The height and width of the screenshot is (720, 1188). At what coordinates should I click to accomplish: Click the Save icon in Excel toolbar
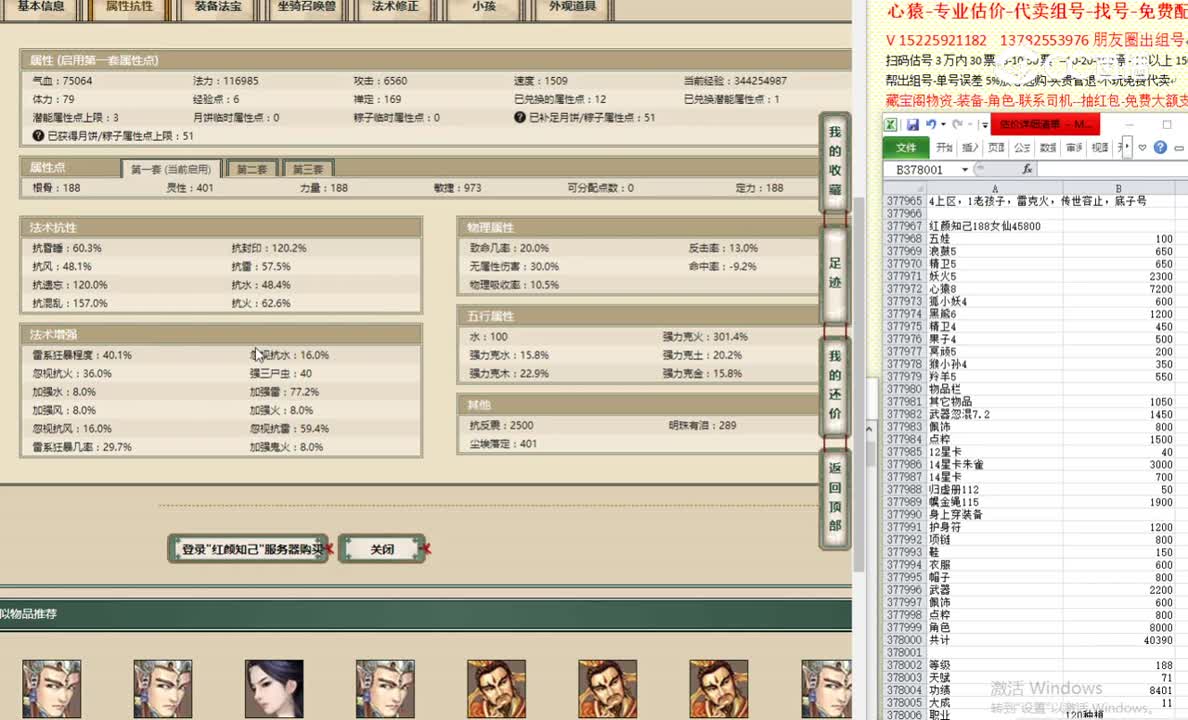coord(912,125)
